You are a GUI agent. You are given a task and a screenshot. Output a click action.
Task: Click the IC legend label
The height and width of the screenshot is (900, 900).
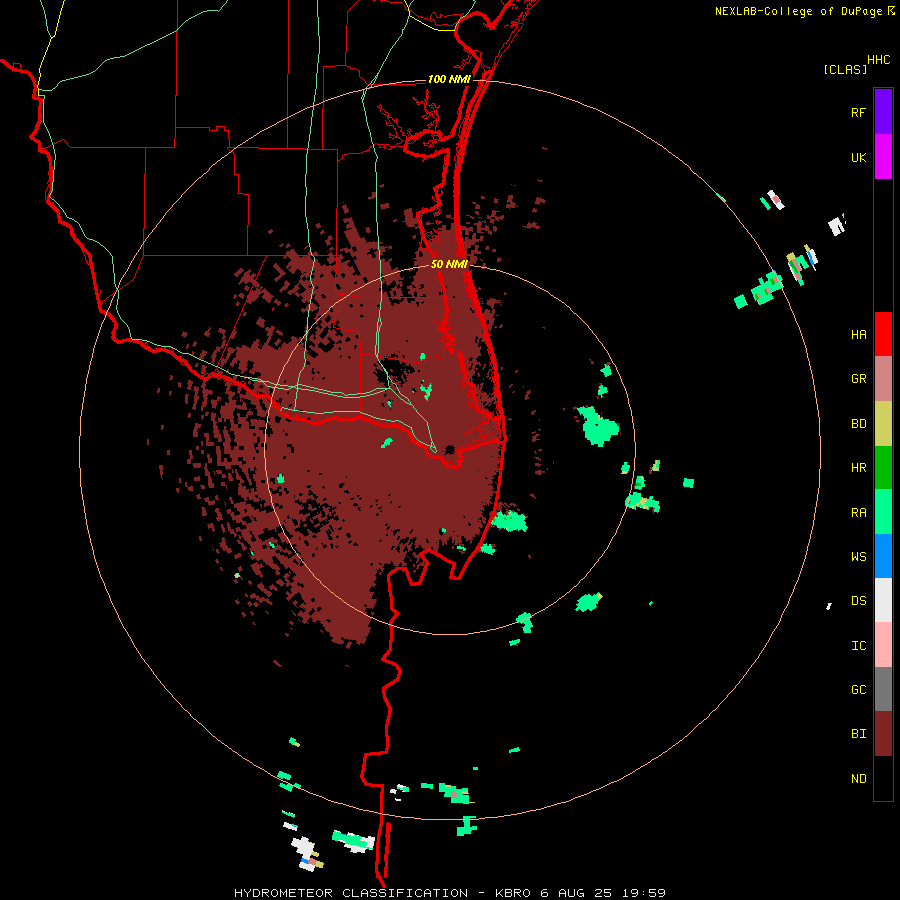point(858,646)
